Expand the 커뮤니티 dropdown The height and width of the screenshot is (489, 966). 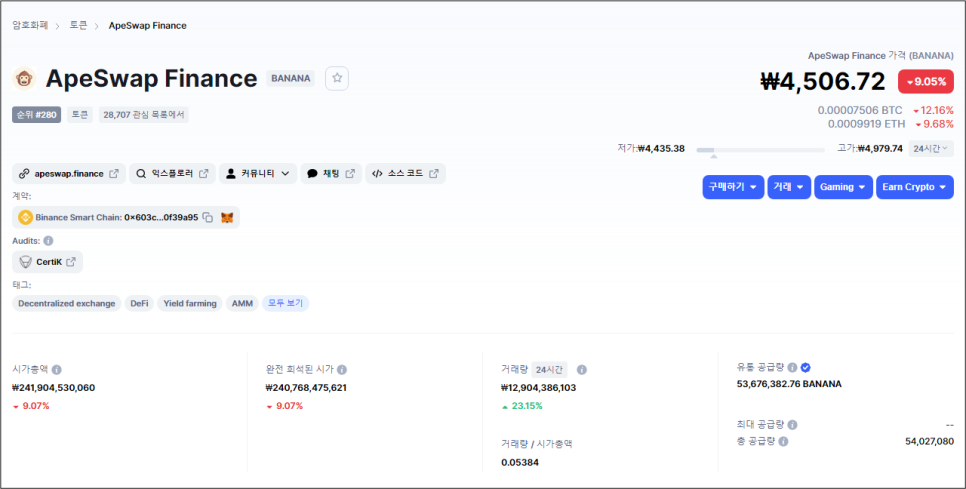point(258,174)
